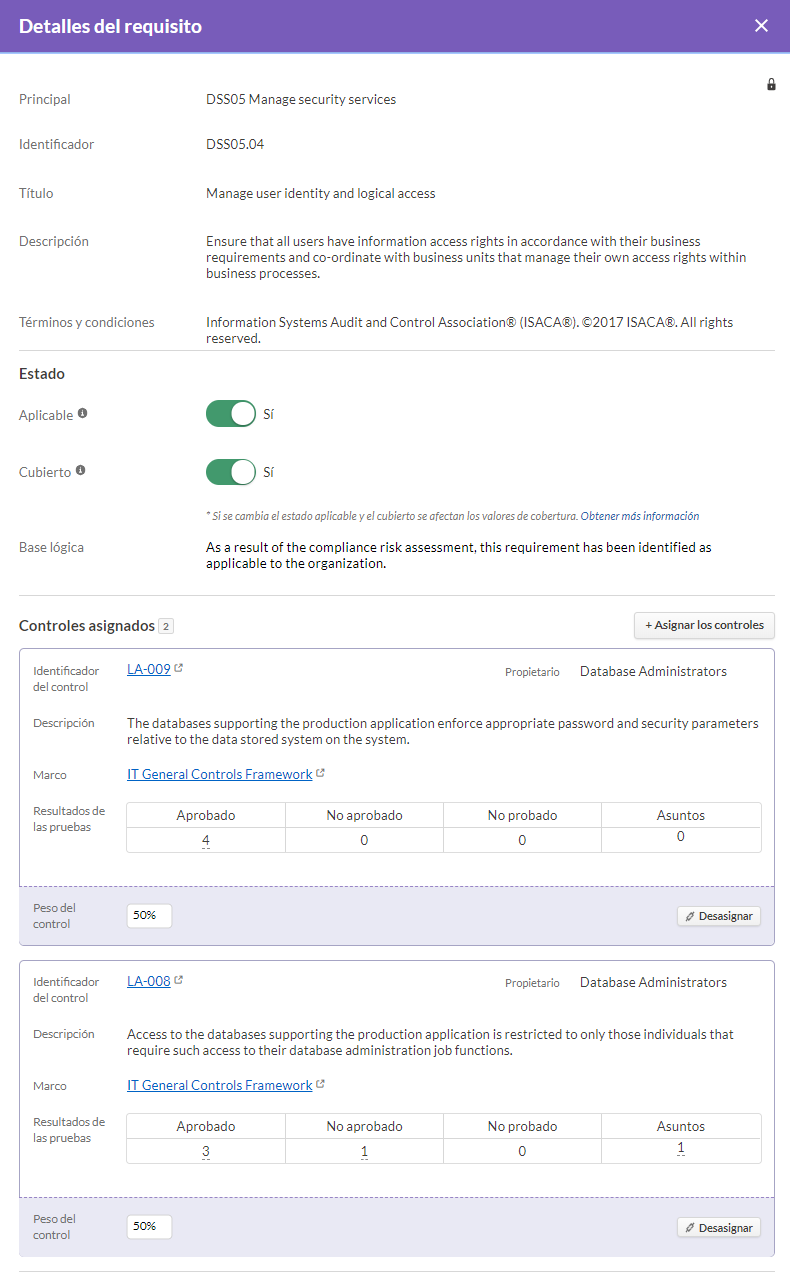Click the Database Administrators owner of LA-009
The height and width of the screenshot is (1281, 790).
click(653, 671)
